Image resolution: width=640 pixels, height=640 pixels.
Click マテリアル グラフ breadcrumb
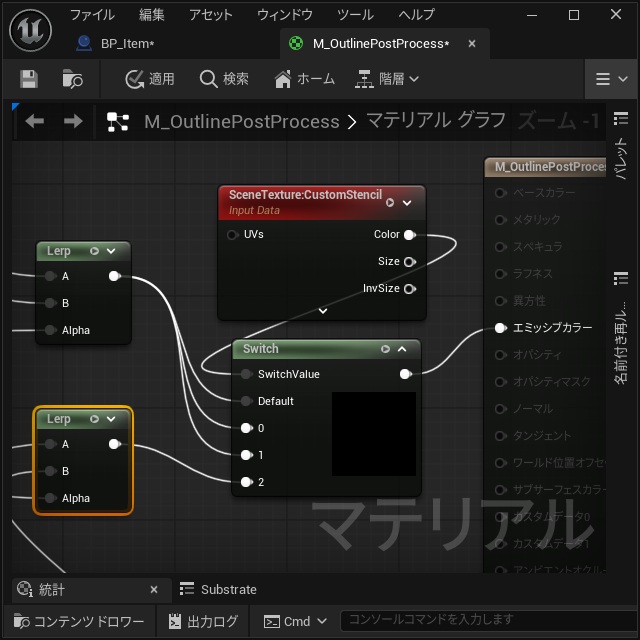[436, 121]
